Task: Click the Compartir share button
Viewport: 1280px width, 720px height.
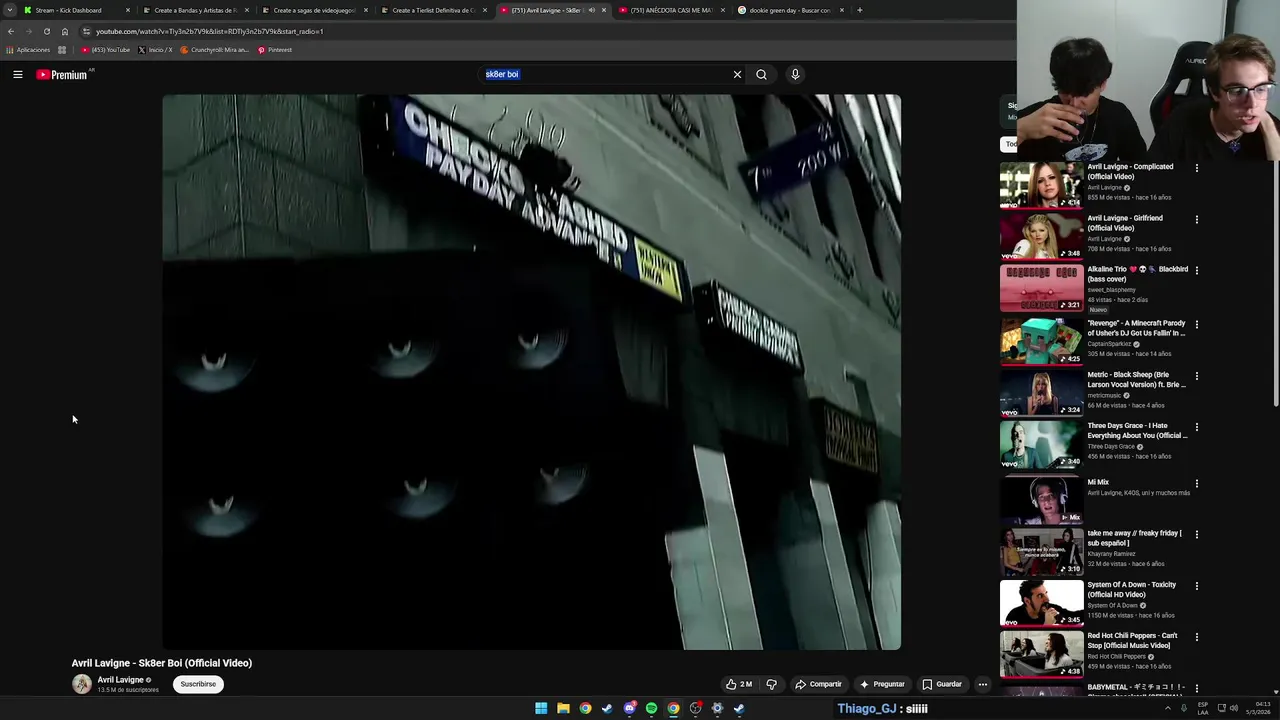Action: point(818,684)
